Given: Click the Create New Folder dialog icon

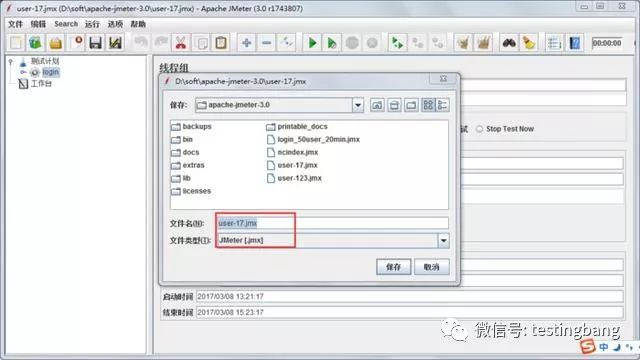Looking at the screenshot, I should (411, 105).
